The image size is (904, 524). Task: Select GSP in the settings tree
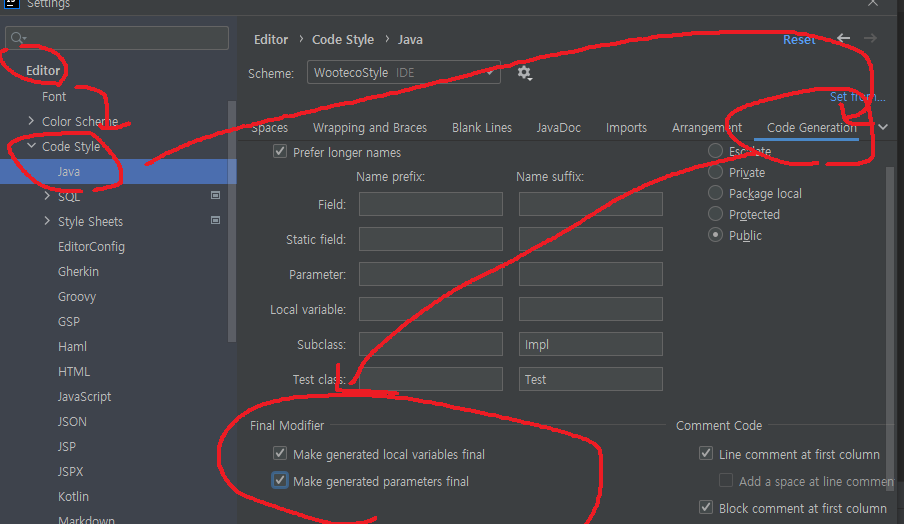click(x=69, y=321)
